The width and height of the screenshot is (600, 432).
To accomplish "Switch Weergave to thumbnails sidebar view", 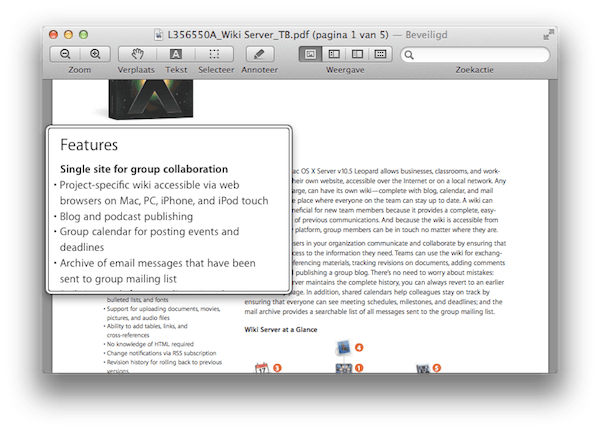I will point(334,54).
